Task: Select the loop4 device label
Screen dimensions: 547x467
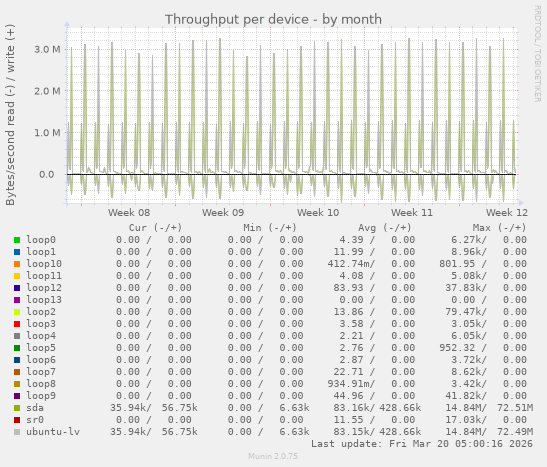Action: [41, 336]
